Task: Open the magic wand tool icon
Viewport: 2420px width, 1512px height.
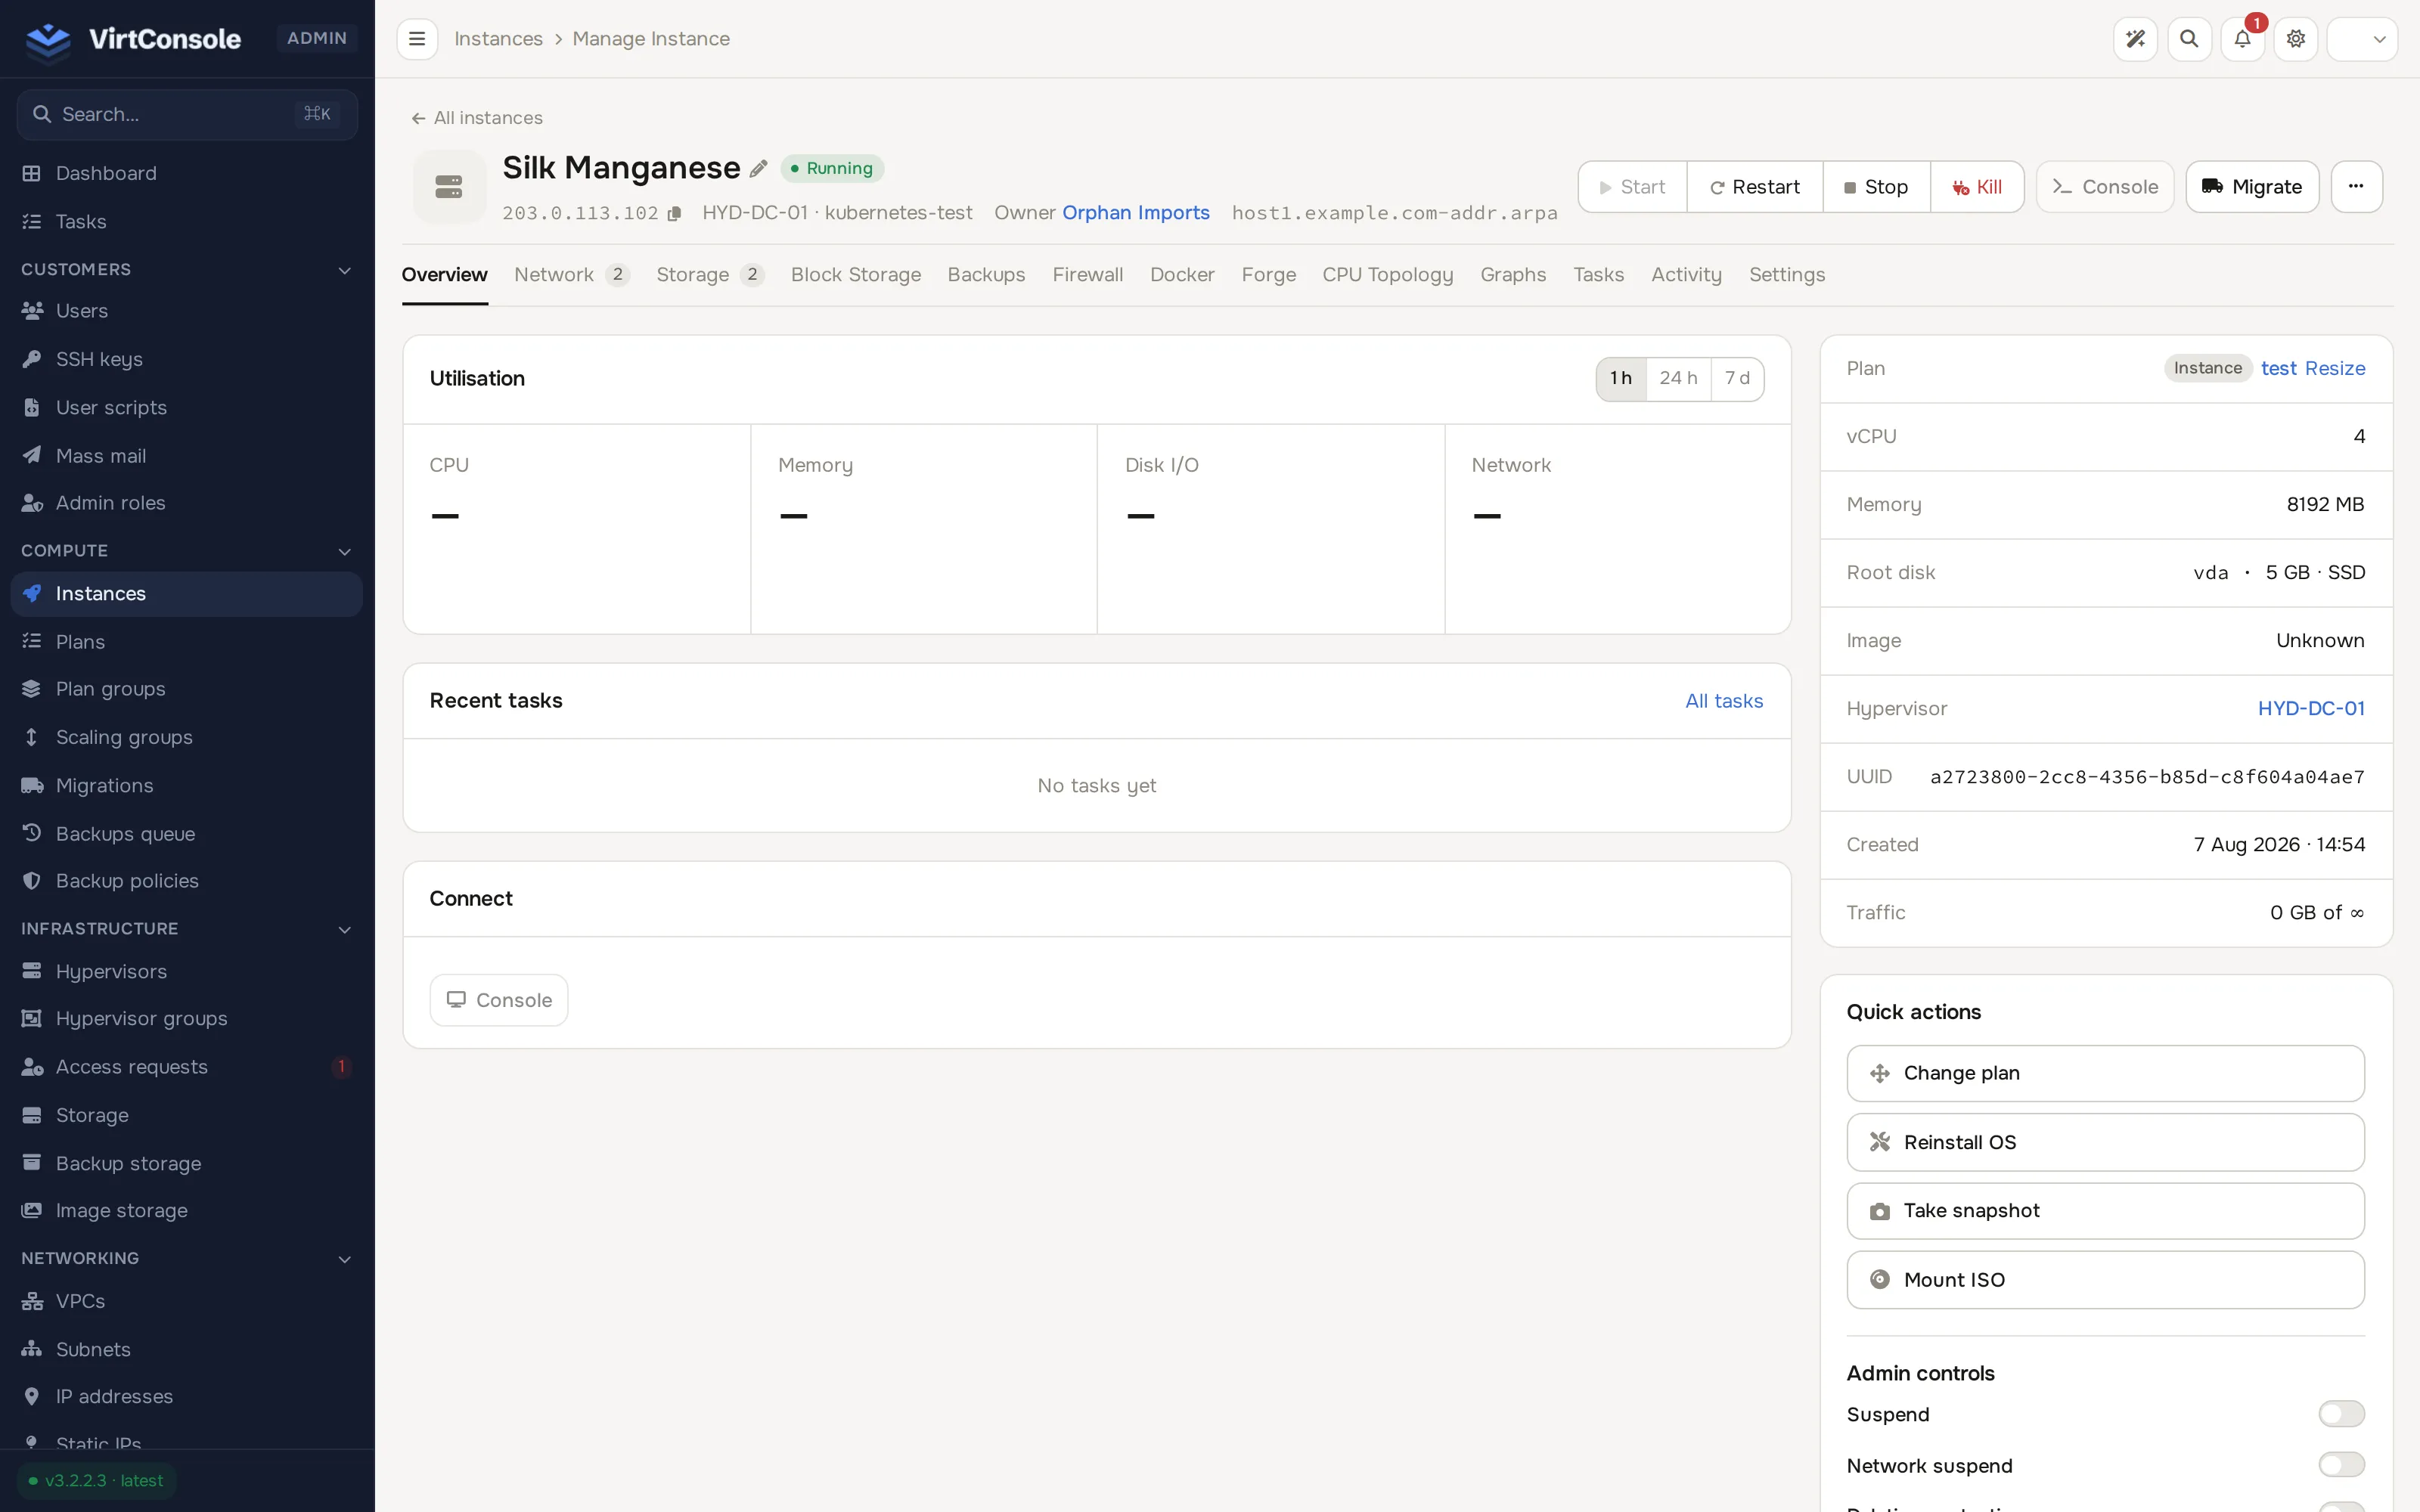Action: pos(2135,39)
